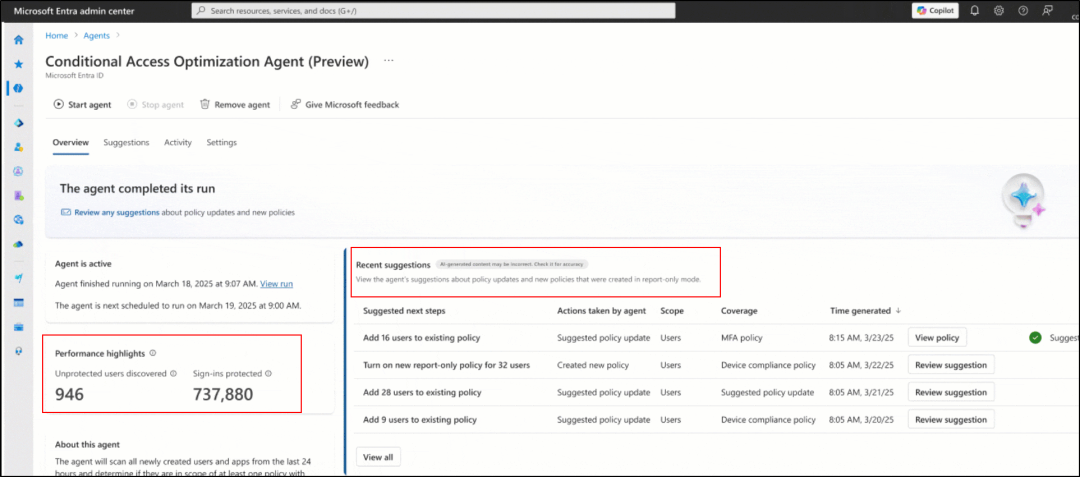Click the View policy button
Screen dimensions: 1080x477
(x=937, y=337)
